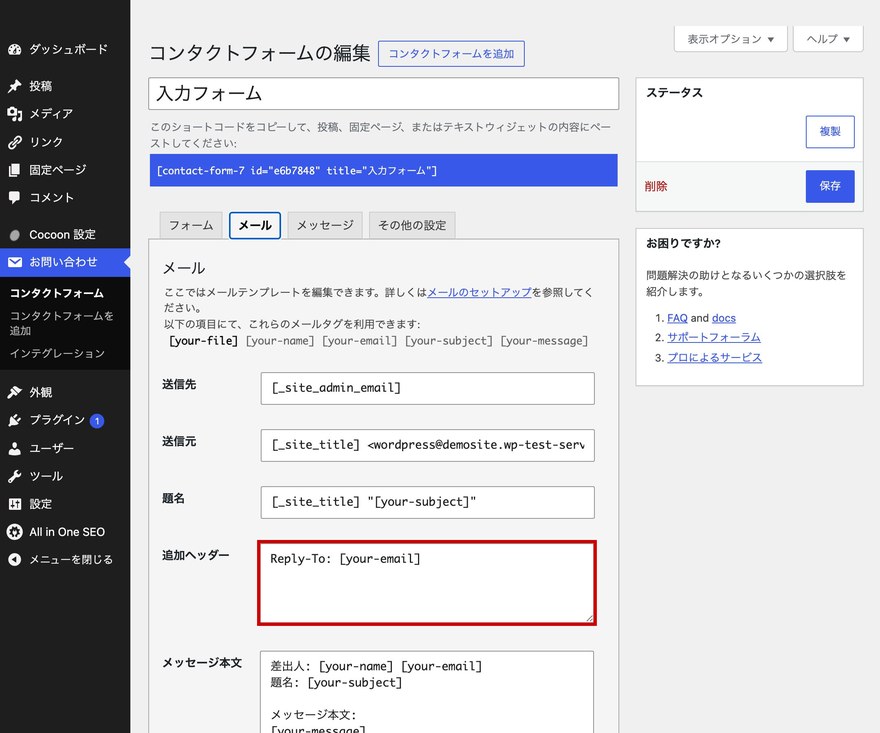Click the plugin update count badge
880x733 pixels.
pyautogui.click(x=97, y=420)
